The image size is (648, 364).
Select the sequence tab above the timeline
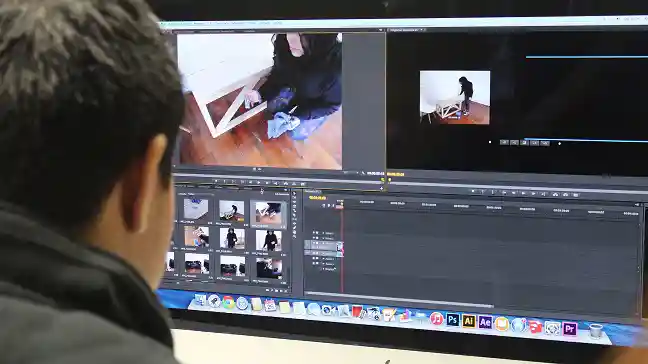[x=313, y=192]
